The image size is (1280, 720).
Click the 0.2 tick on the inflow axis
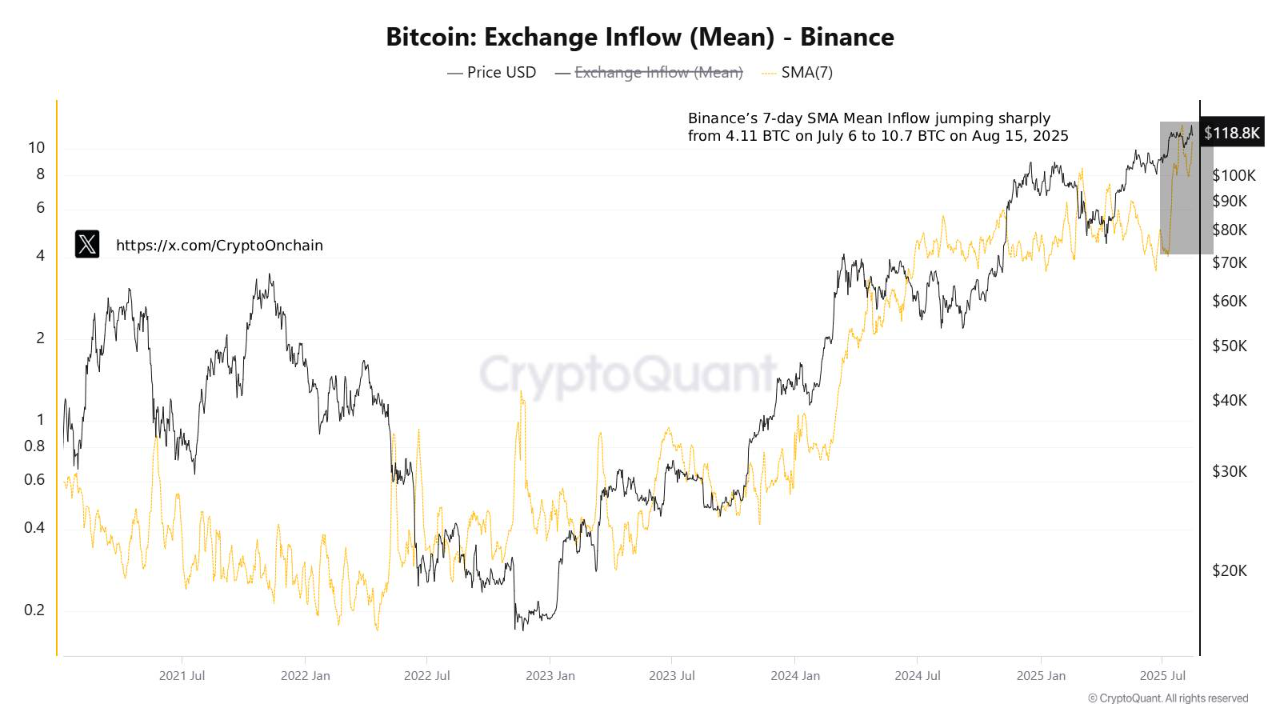[34, 610]
